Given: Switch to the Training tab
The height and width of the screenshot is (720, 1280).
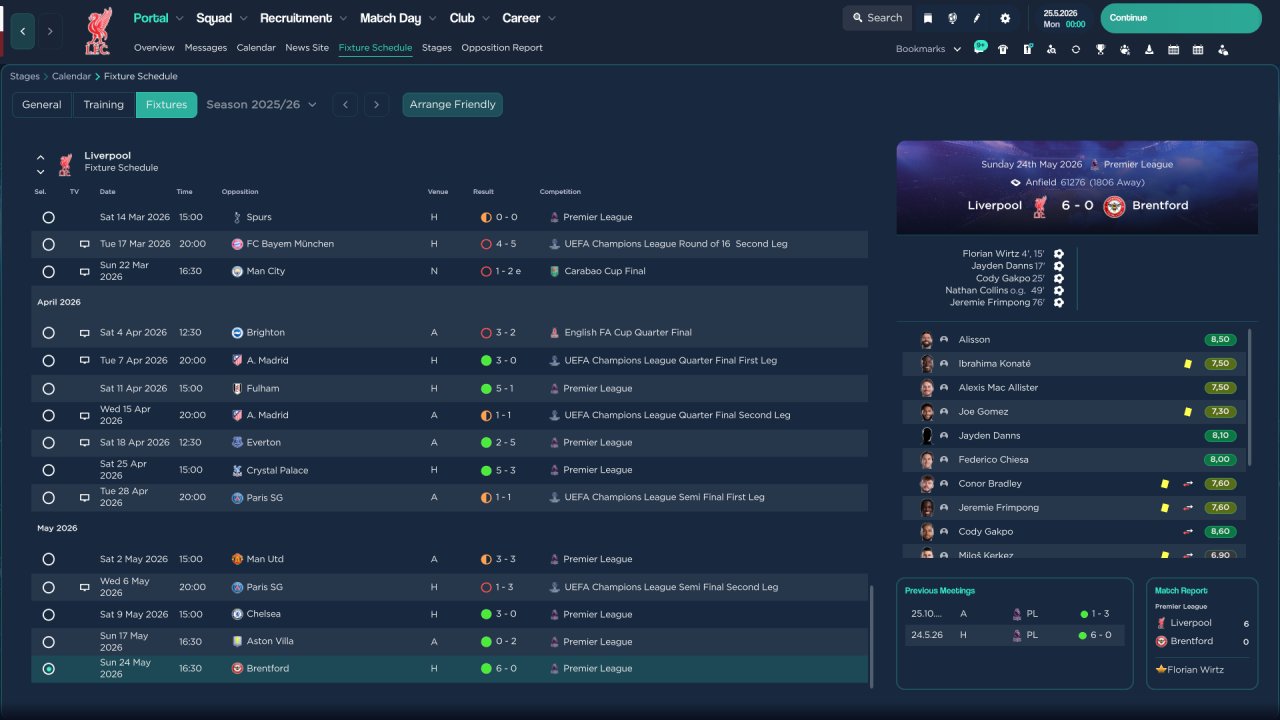Looking at the screenshot, I should 104,104.
